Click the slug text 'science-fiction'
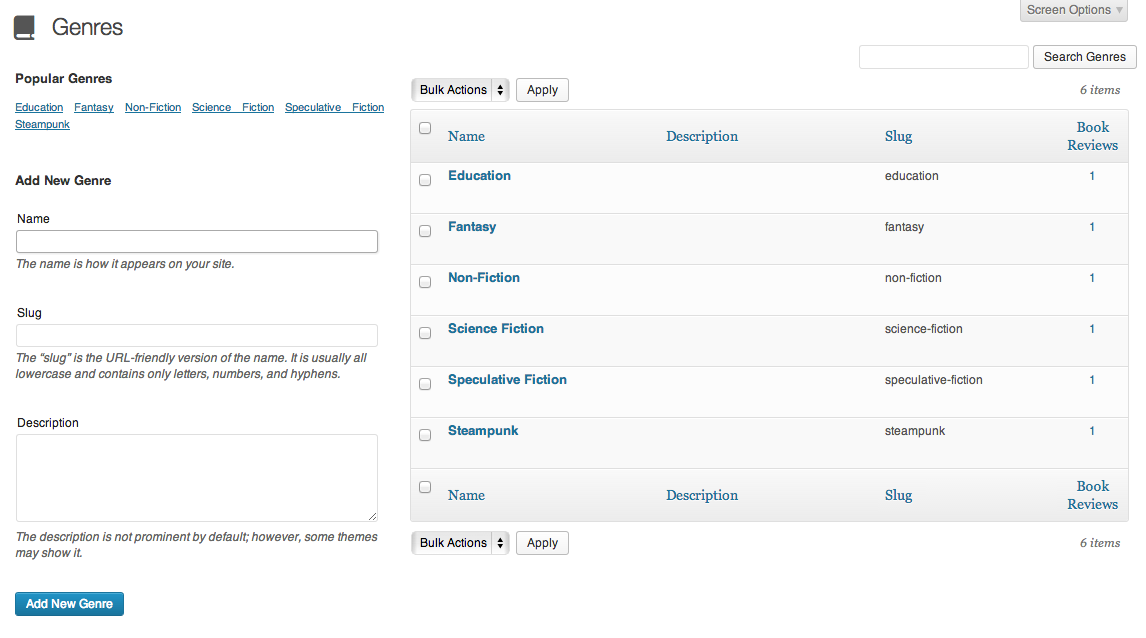This screenshot has height=638, width=1146. tap(923, 330)
